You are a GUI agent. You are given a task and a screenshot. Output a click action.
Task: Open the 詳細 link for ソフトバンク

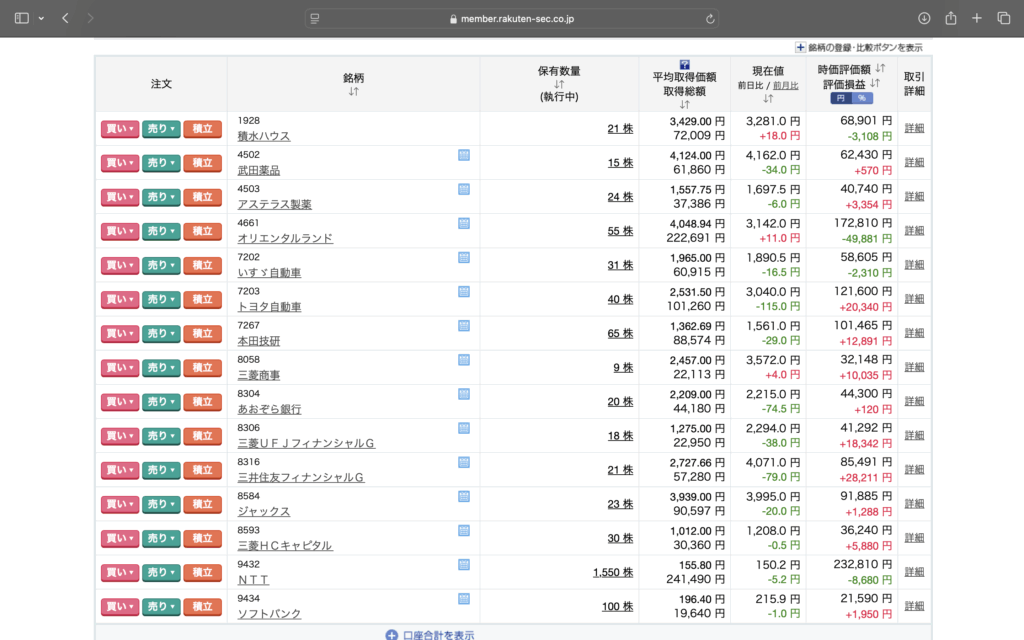click(x=914, y=606)
